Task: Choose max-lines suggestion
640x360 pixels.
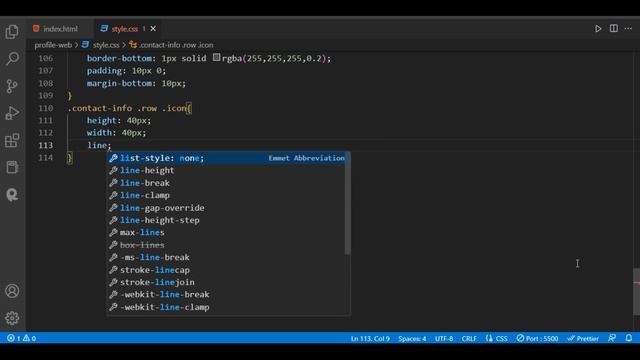Action: click(x=226, y=232)
